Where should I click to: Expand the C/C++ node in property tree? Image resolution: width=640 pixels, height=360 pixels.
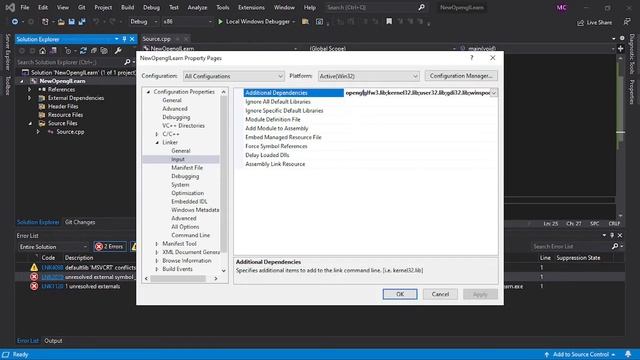click(x=157, y=134)
